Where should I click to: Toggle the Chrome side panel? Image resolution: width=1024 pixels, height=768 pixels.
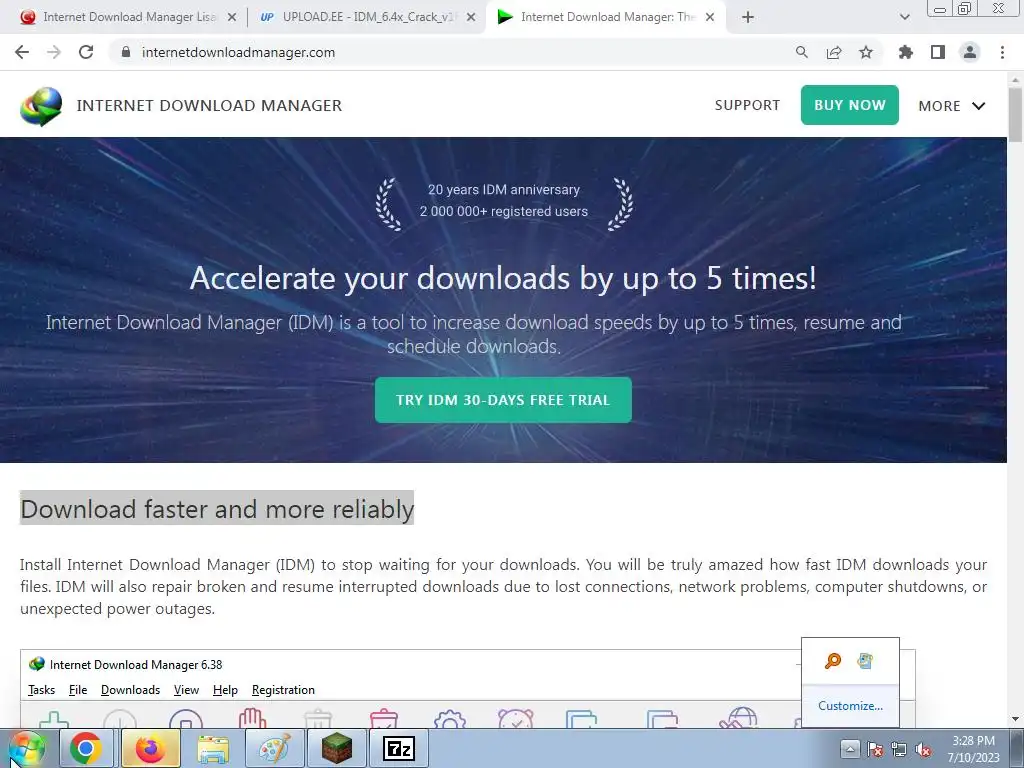click(938, 52)
